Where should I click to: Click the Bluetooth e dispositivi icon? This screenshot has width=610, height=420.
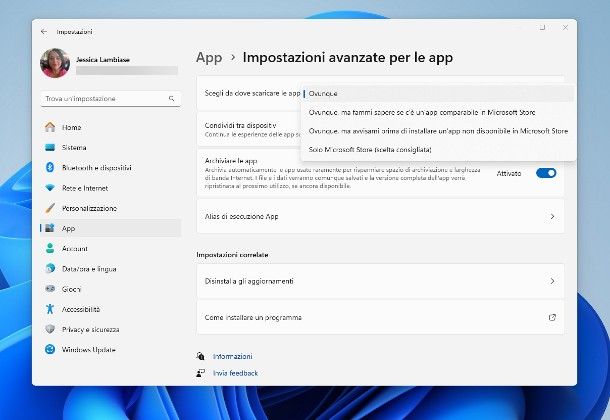[49, 168]
